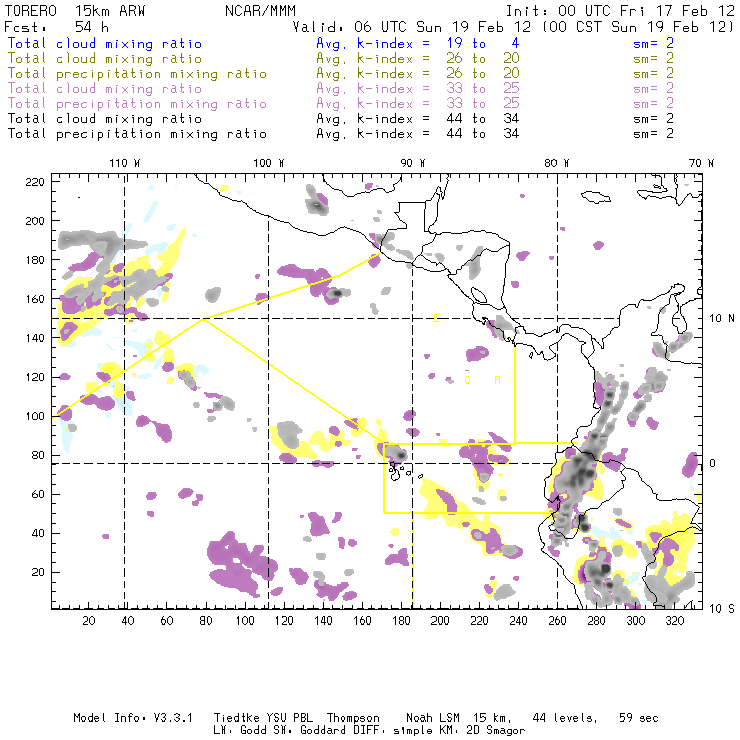Select the "220" horizontal axis tick label
This screenshot has width=740, height=740.
(x=479, y=621)
